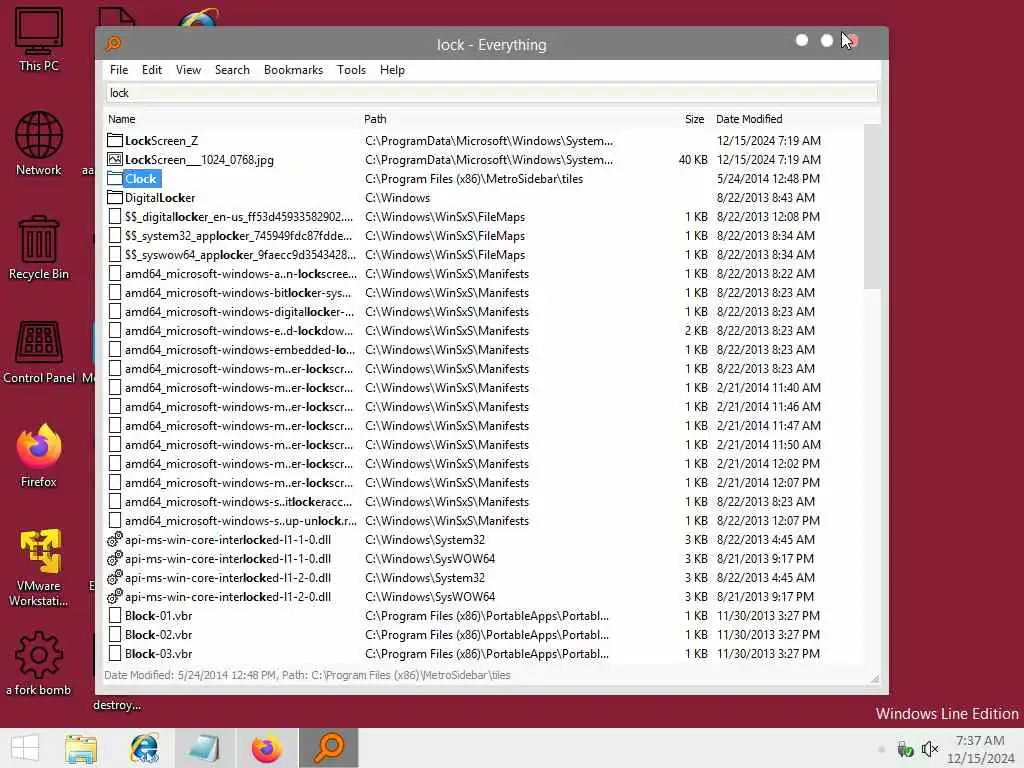Image resolution: width=1024 pixels, height=768 pixels.
Task: Select the LockScreen_Z folder icon
Action: tap(115, 140)
